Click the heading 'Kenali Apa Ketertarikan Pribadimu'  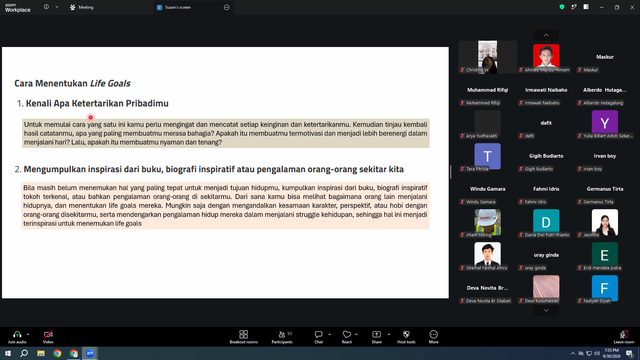pyautogui.click(x=97, y=103)
